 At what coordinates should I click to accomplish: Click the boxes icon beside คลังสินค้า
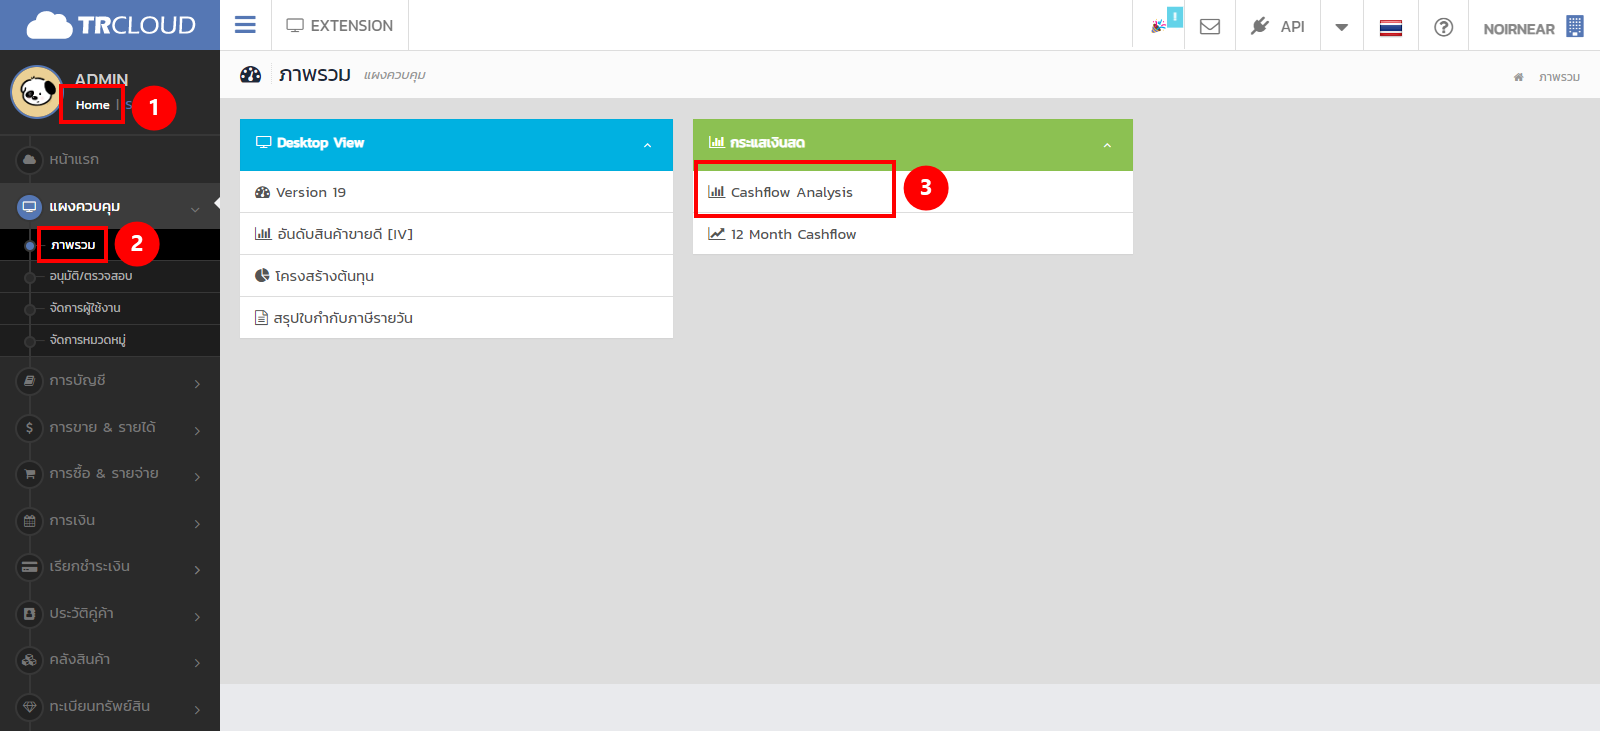(29, 659)
